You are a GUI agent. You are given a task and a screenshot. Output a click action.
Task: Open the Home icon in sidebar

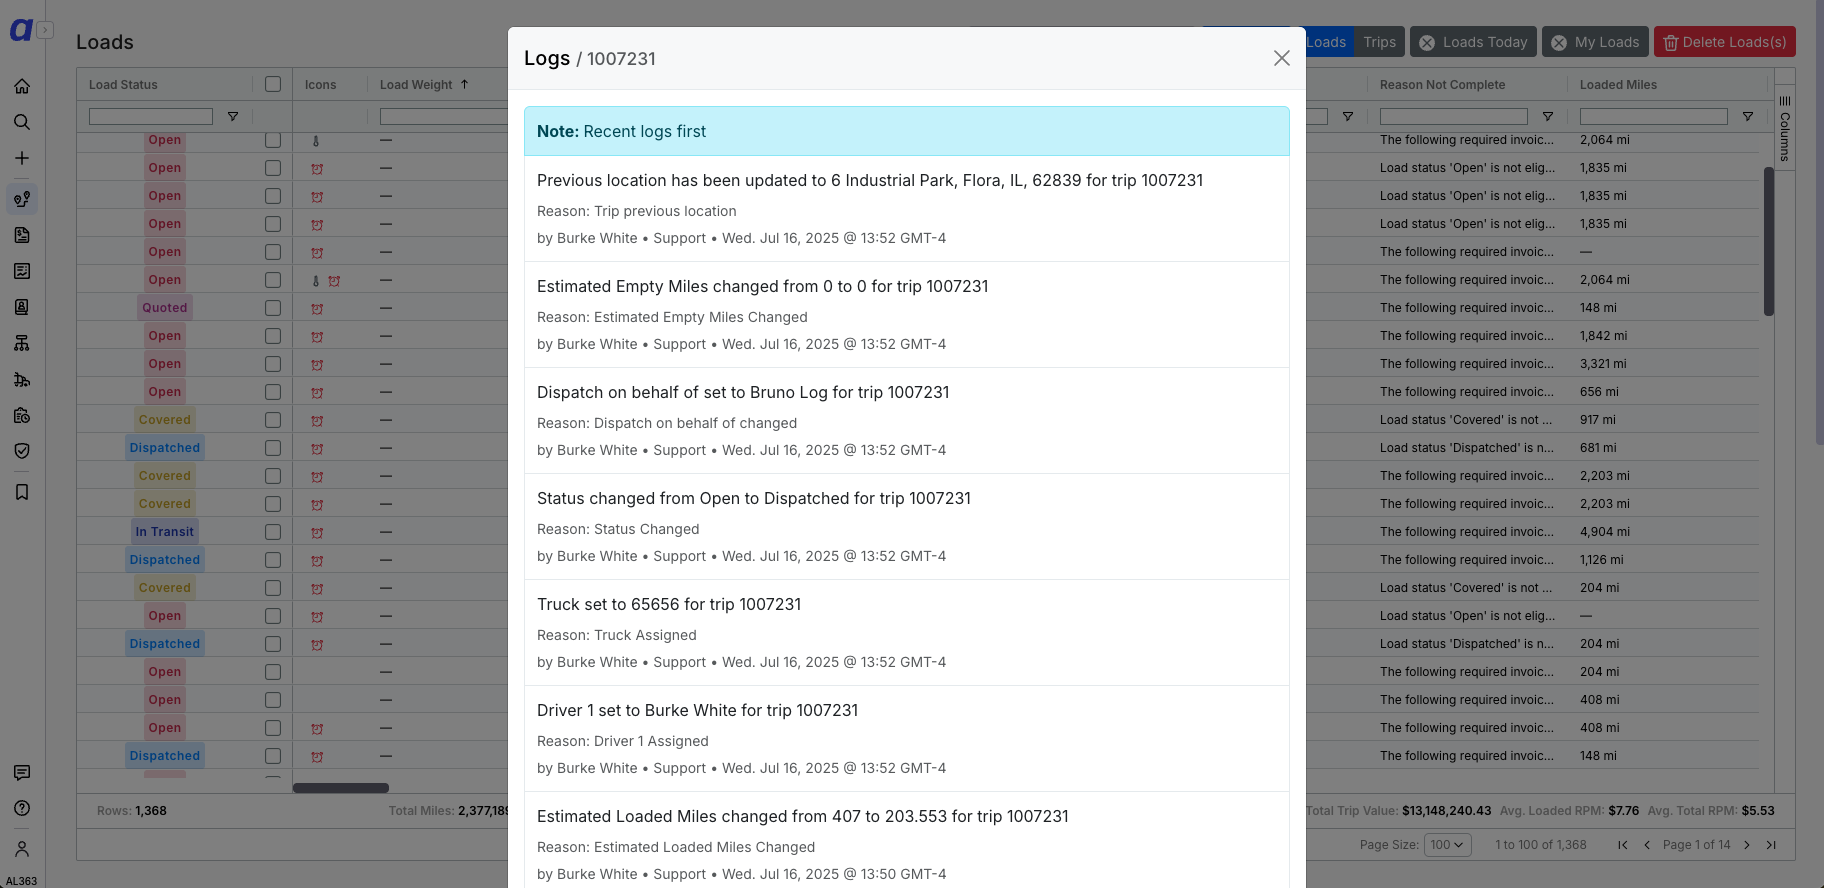click(22, 86)
